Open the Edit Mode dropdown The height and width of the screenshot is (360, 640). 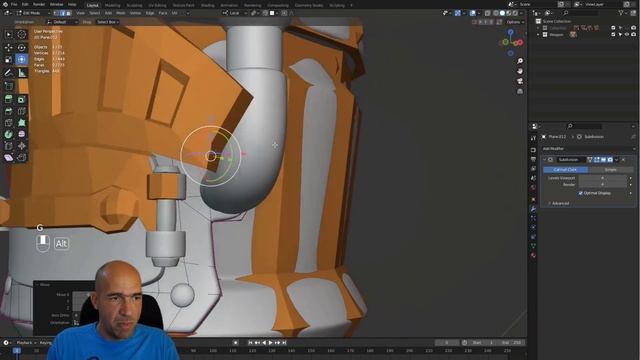[x=33, y=13]
